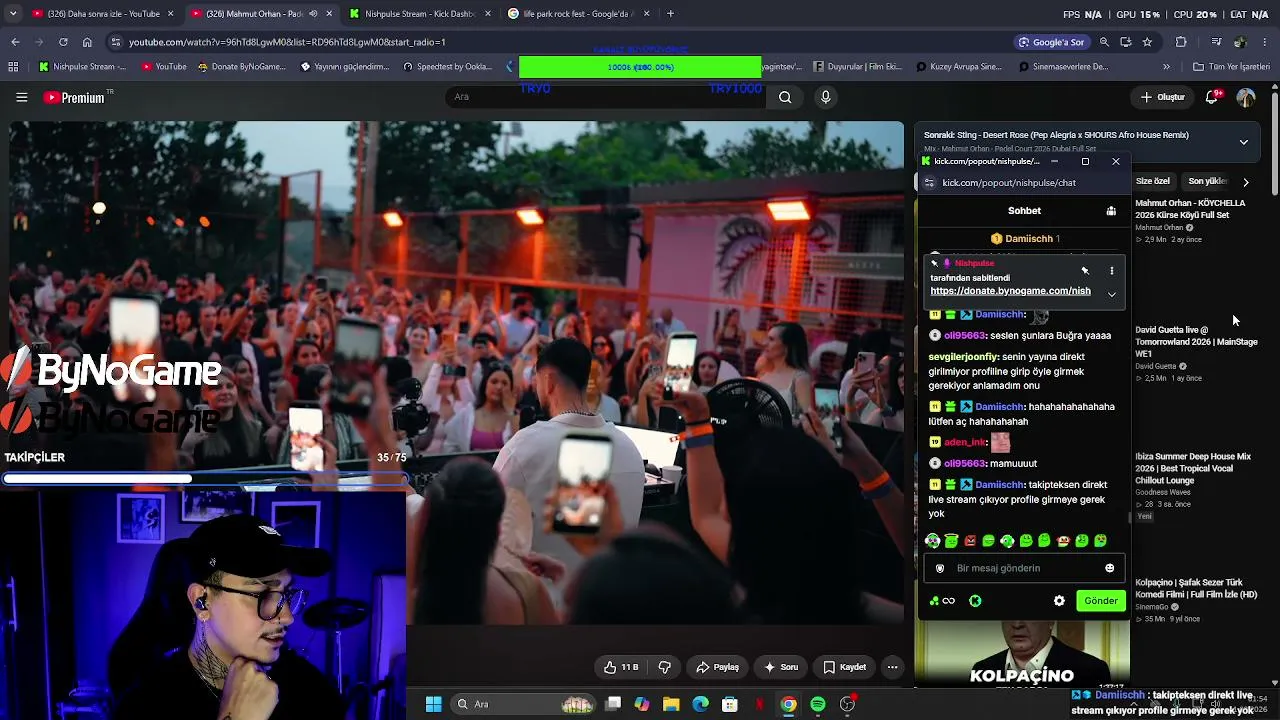Open the Chrome home page
The width and height of the screenshot is (1280, 720).
(87, 42)
